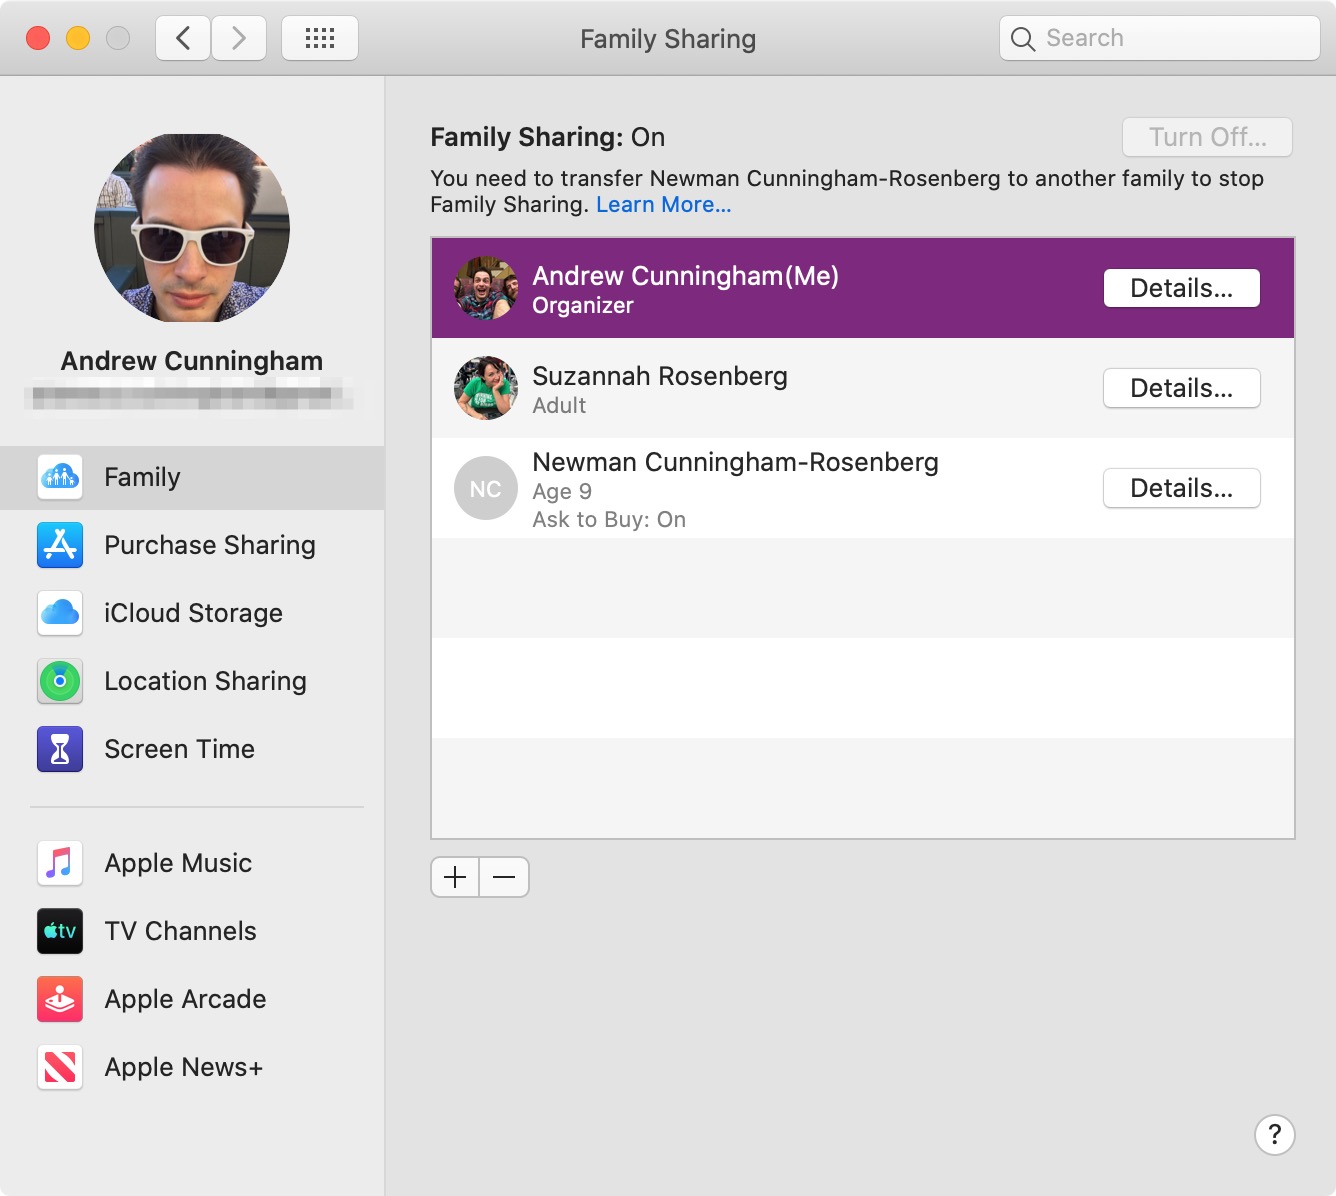
Task: Open the Apple News+ icon
Action: pyautogui.click(x=60, y=1067)
